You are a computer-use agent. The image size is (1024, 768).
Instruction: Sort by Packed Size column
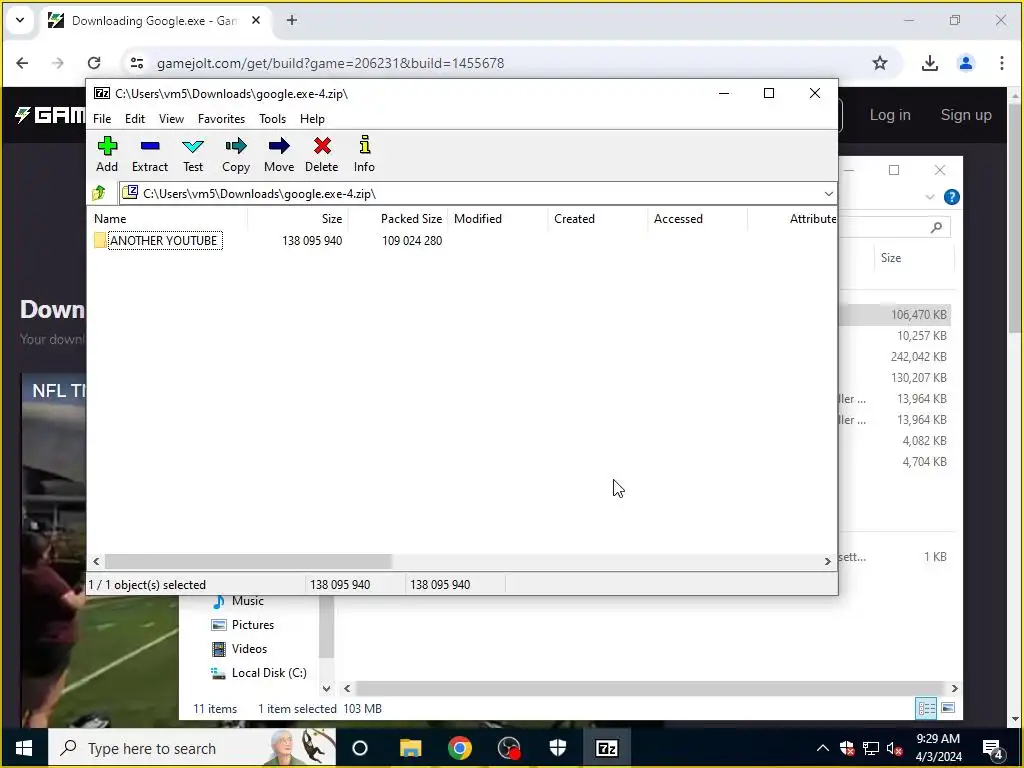[x=411, y=219]
